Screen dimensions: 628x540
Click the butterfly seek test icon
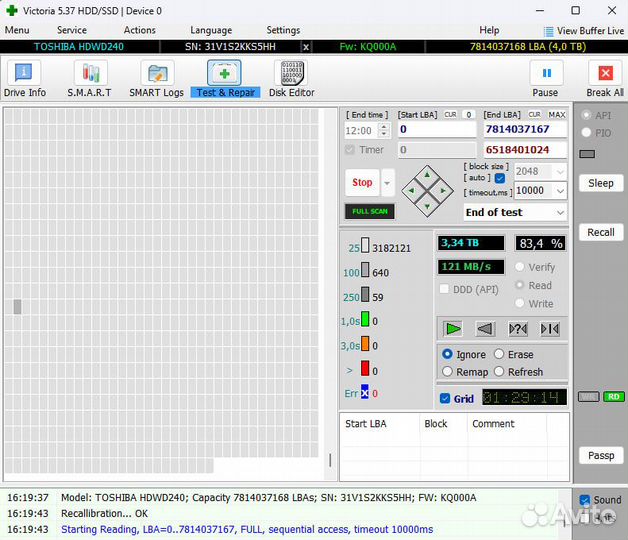[x=550, y=329]
